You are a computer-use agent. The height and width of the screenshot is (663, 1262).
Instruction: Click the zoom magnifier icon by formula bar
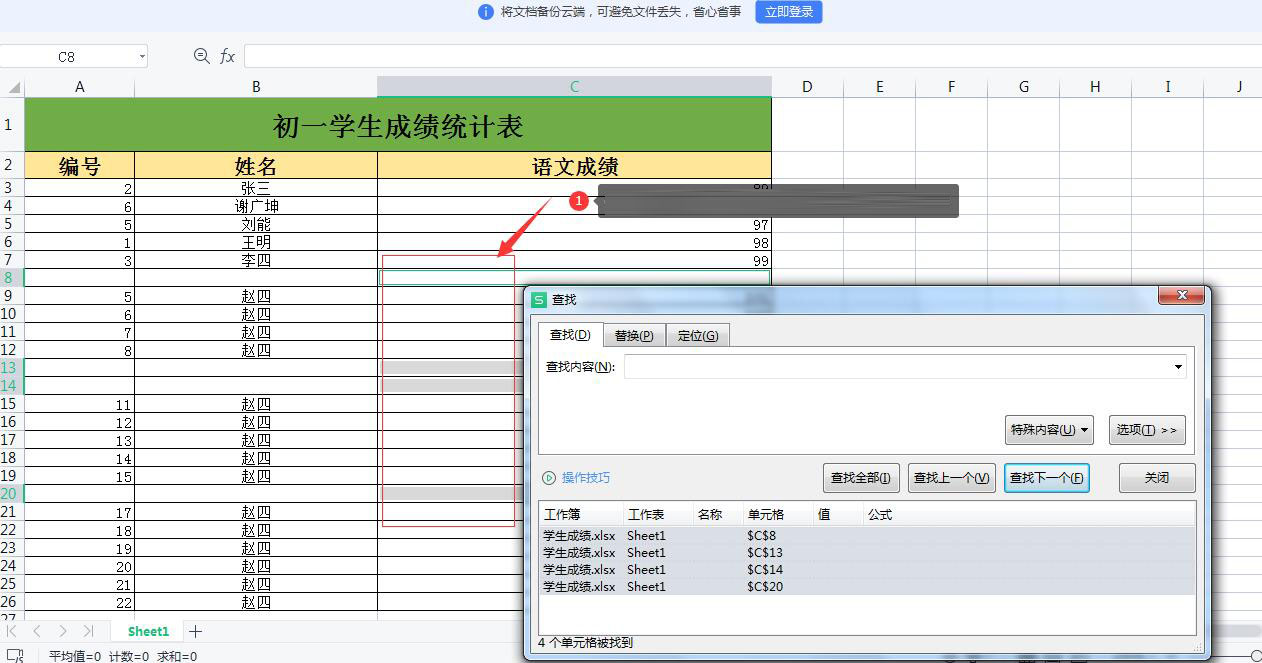pos(202,57)
